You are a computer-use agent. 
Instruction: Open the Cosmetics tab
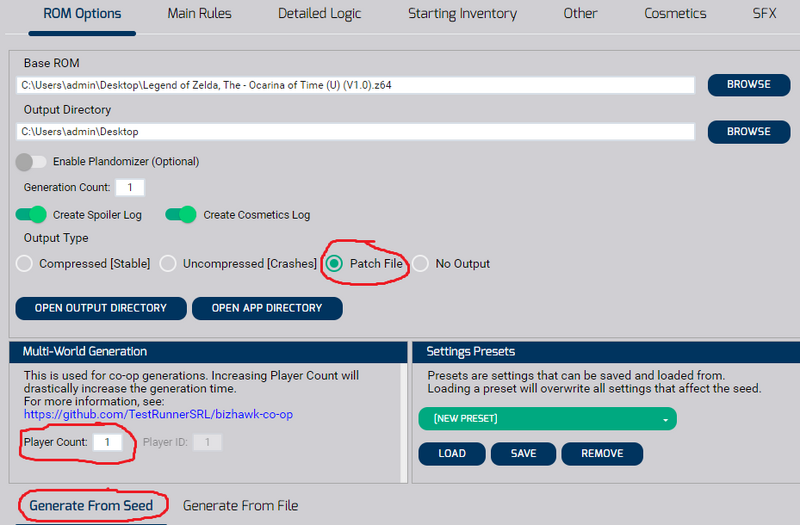[x=674, y=14]
